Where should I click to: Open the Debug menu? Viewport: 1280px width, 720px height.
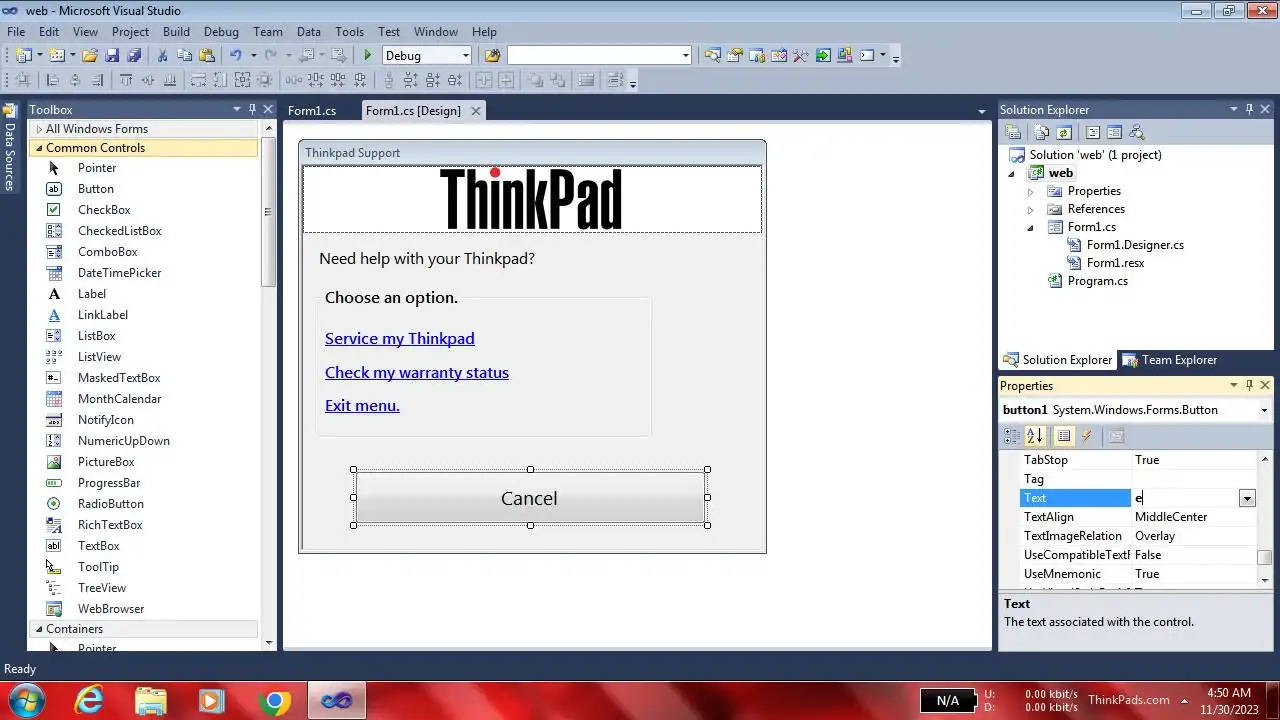coord(221,32)
